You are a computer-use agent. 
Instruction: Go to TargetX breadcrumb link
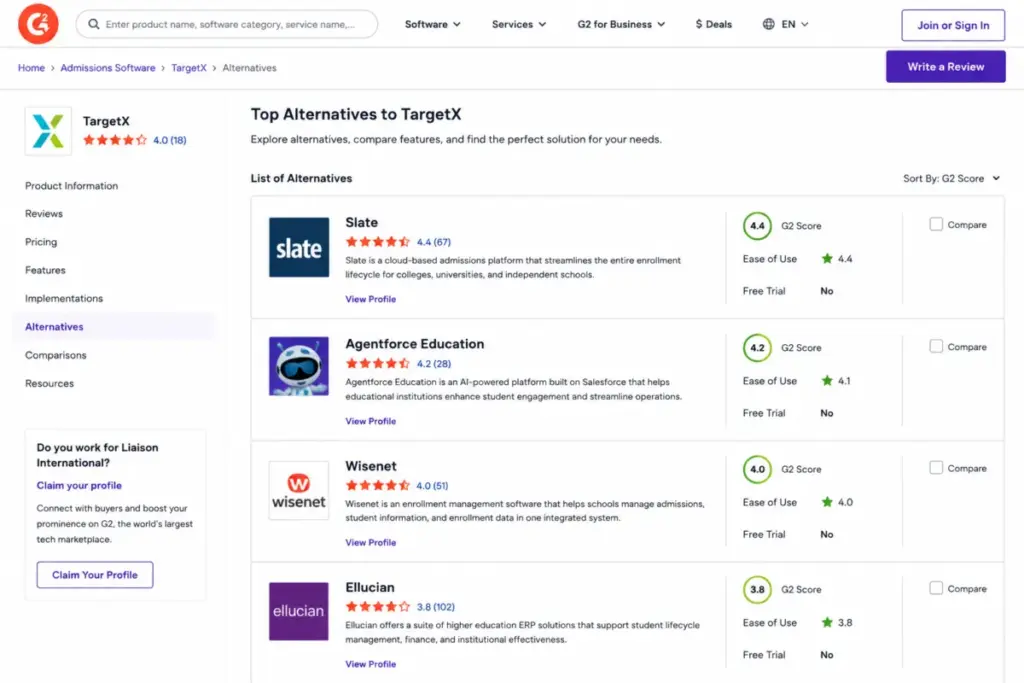pyautogui.click(x=189, y=68)
